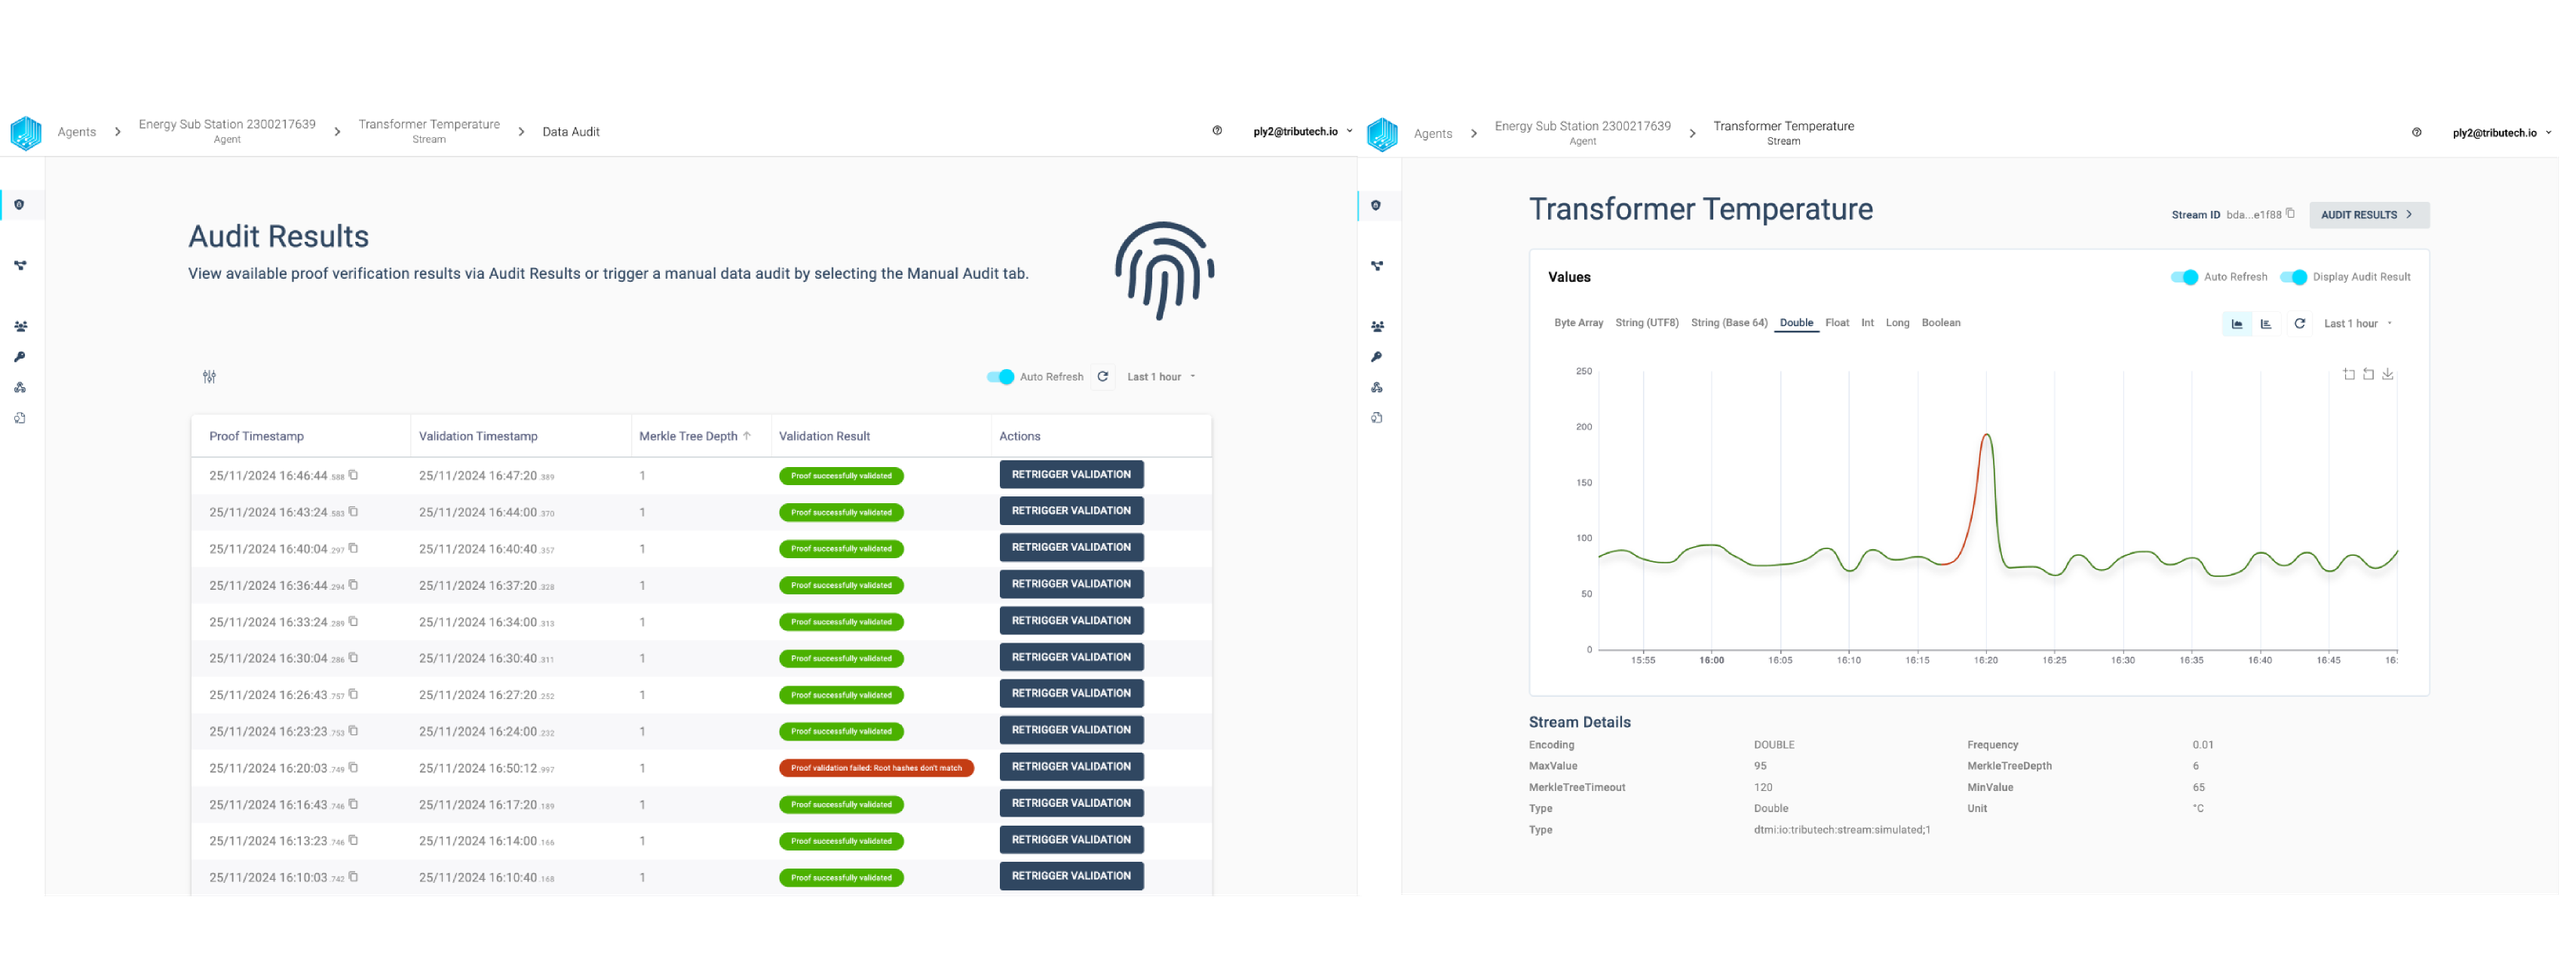Open users group sidebar icon in Data Audit window

pyautogui.click(x=20, y=327)
